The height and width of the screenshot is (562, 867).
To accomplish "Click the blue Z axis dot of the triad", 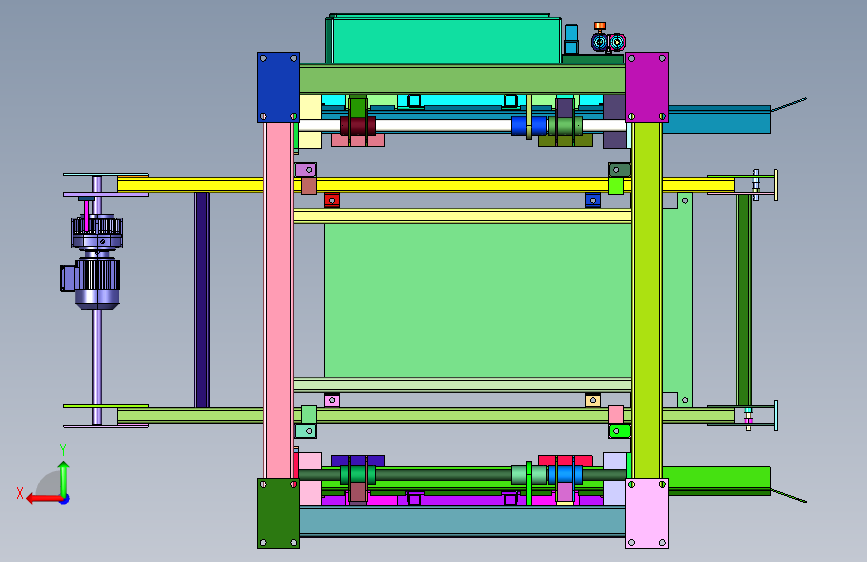I will tap(65, 499).
